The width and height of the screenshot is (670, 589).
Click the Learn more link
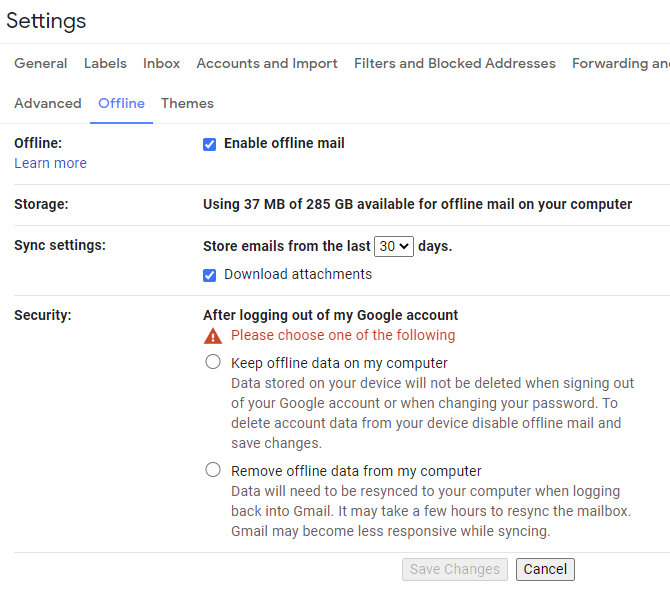tap(50, 163)
